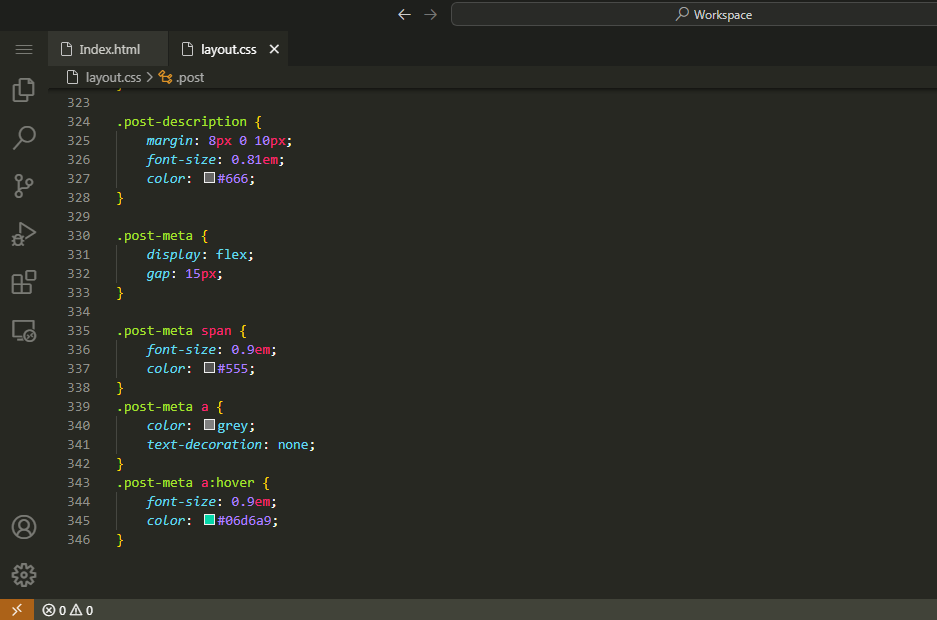
Task: Show errors and warnings count panel
Action: coord(68,610)
